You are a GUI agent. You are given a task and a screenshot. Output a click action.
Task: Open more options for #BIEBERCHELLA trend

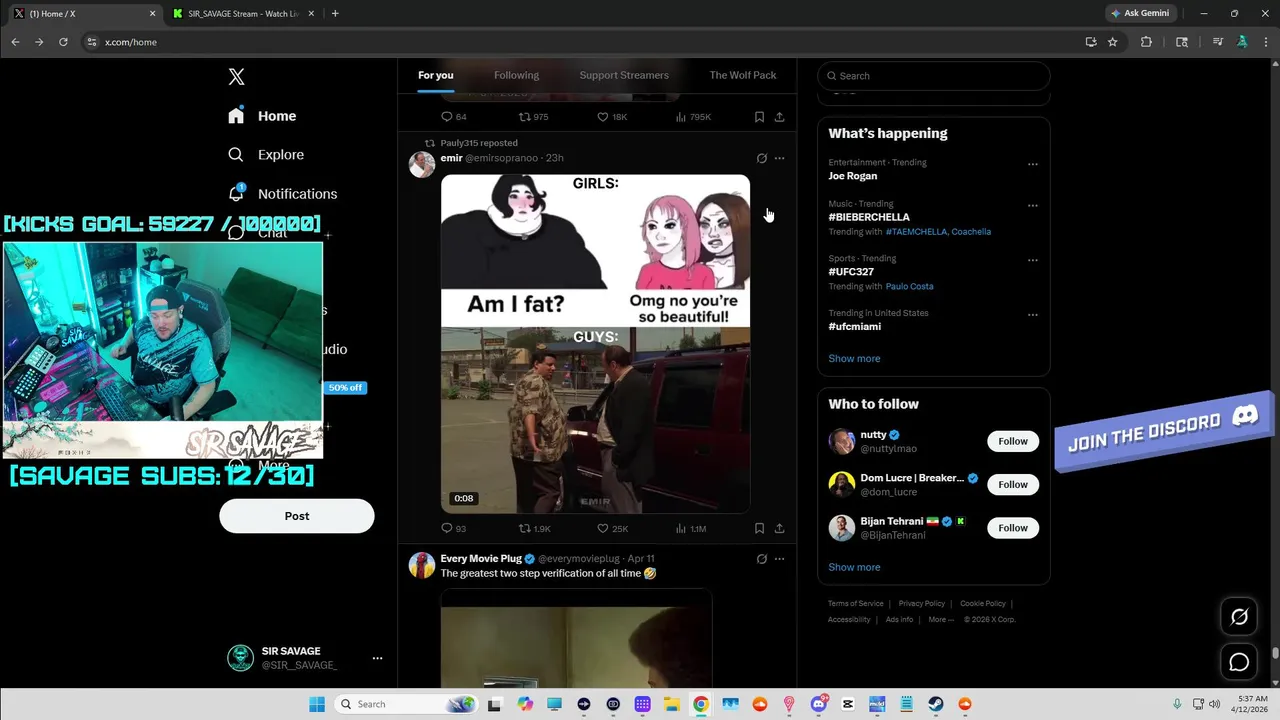[x=1033, y=206]
